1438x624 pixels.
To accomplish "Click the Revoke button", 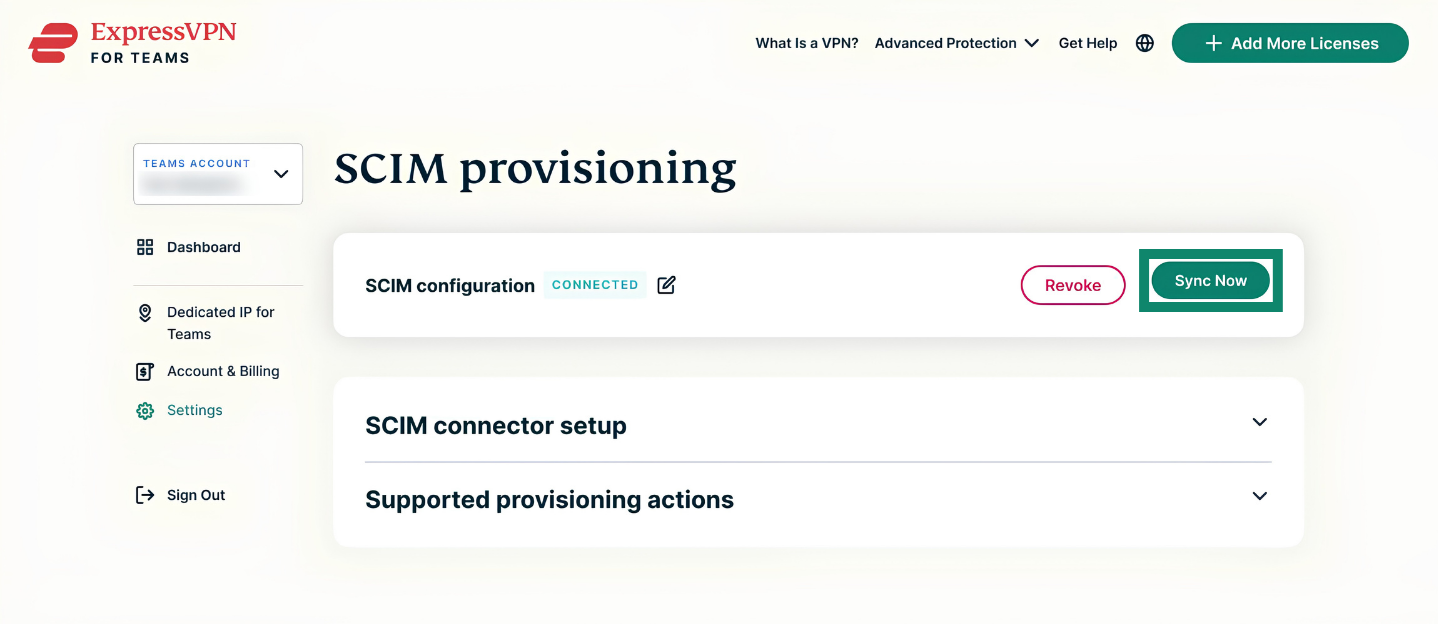I will click(x=1073, y=285).
